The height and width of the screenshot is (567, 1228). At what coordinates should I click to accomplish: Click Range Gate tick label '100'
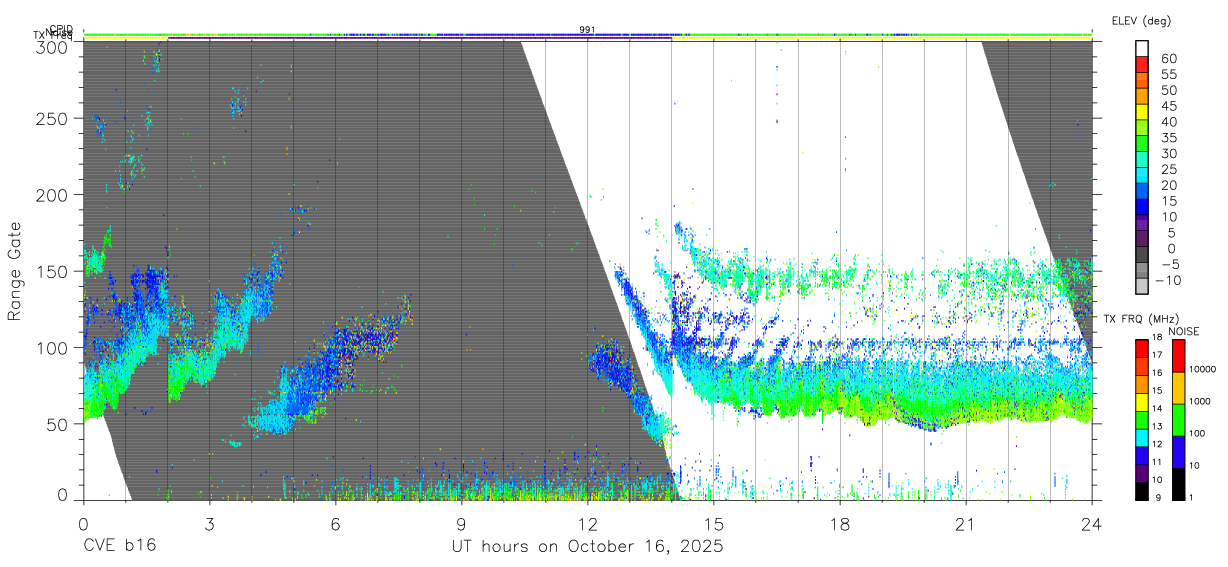tap(53, 347)
